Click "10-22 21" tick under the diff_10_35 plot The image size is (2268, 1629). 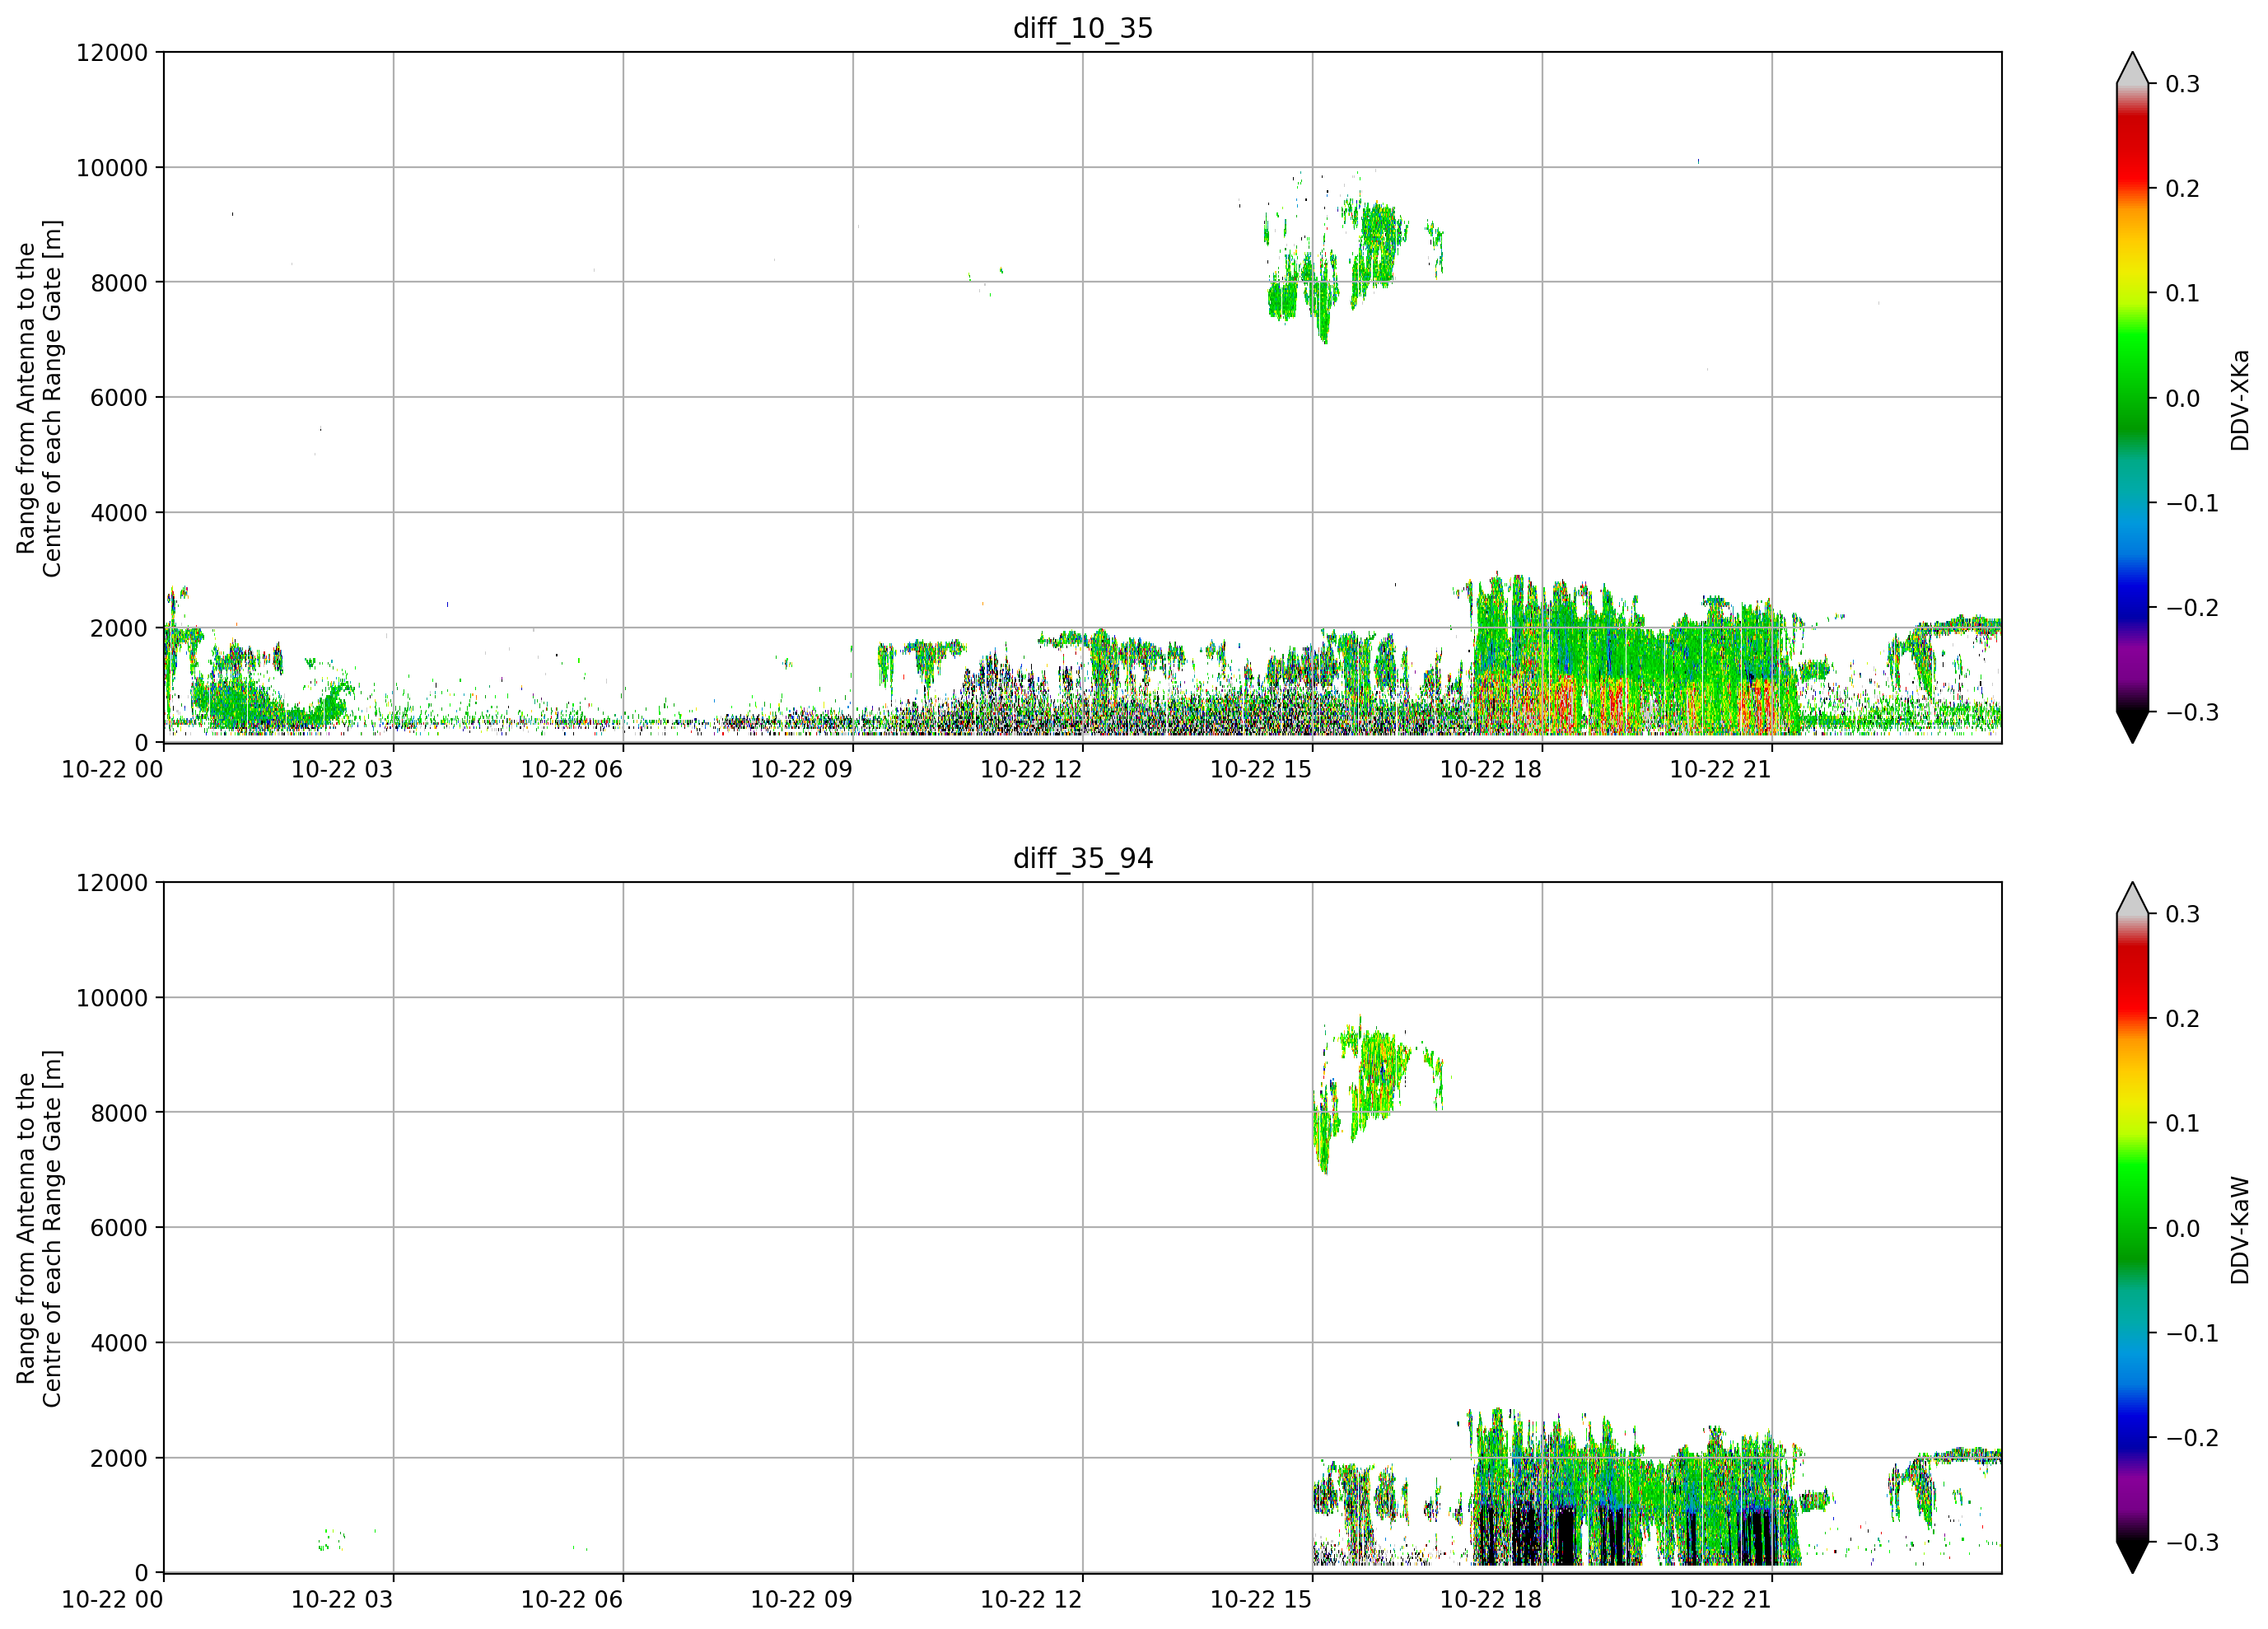click(1721, 769)
